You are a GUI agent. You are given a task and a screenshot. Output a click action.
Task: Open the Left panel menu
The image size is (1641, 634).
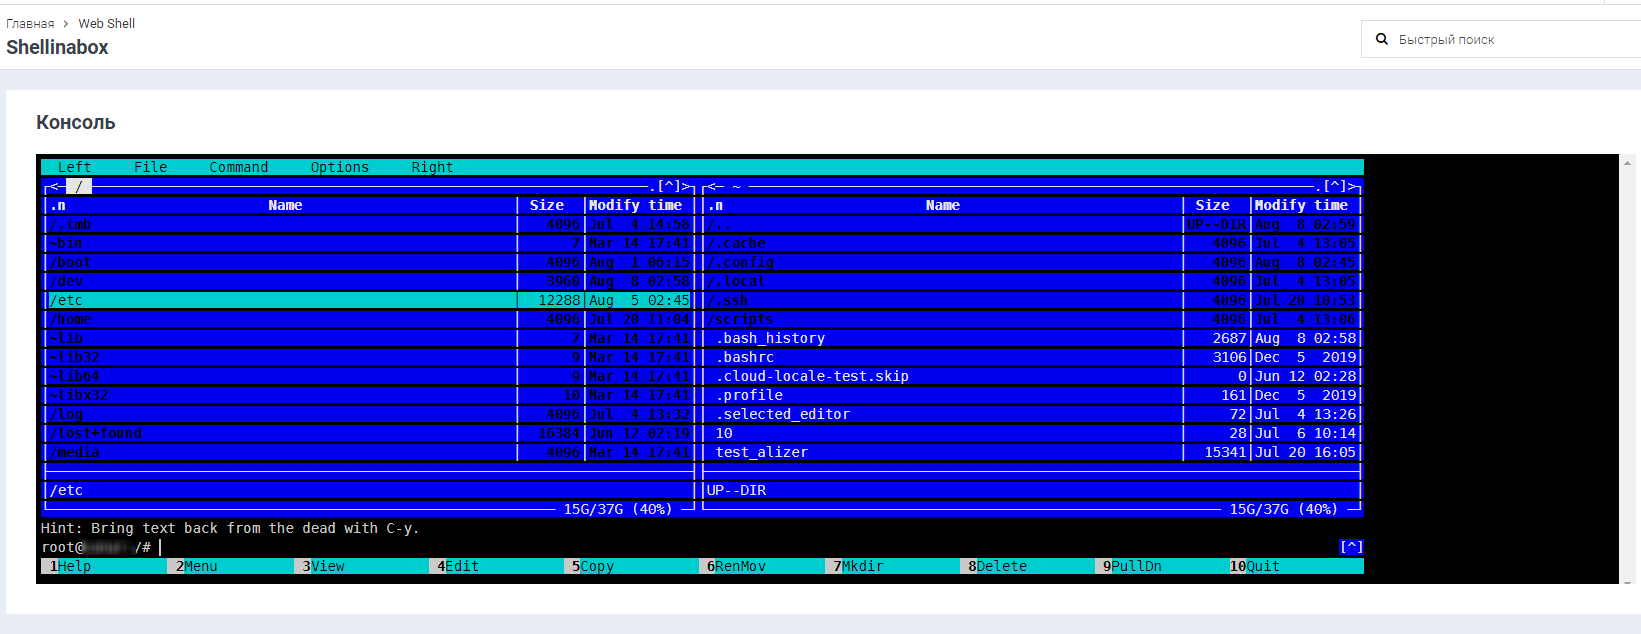[x=74, y=167]
